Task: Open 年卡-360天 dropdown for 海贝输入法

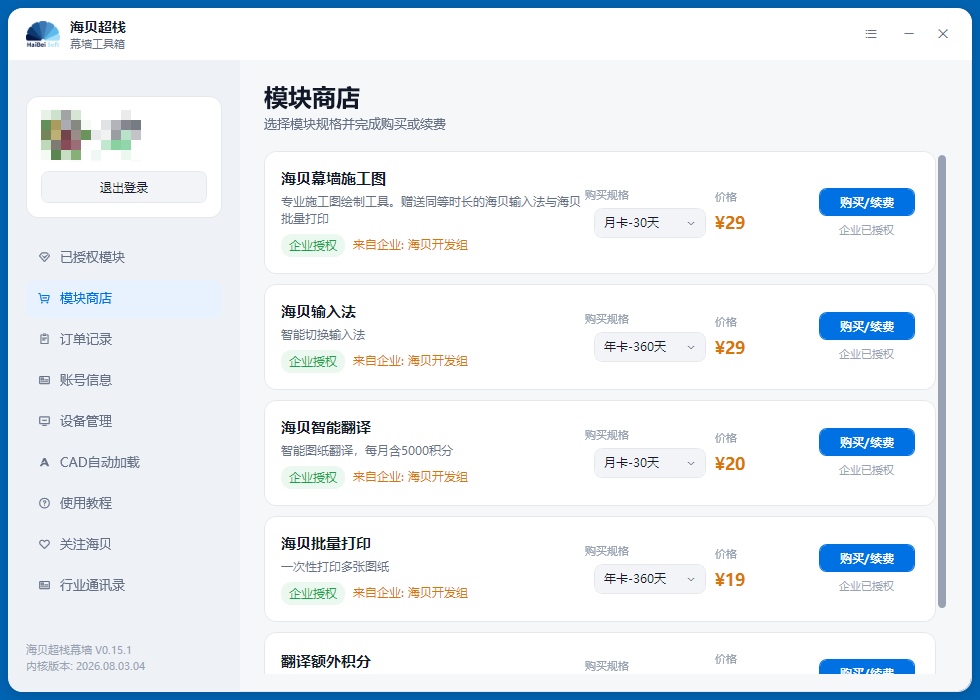Action: tap(649, 347)
